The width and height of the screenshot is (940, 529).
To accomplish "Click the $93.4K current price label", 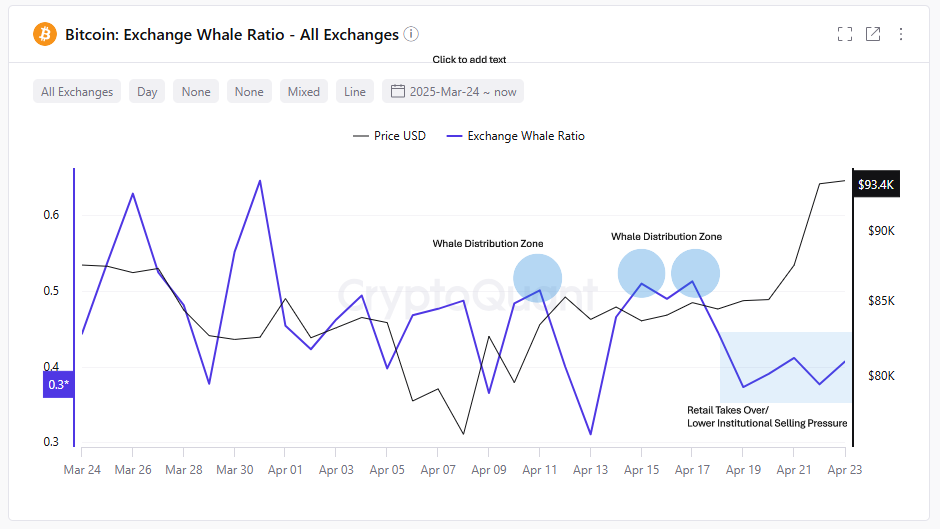I will click(876, 185).
